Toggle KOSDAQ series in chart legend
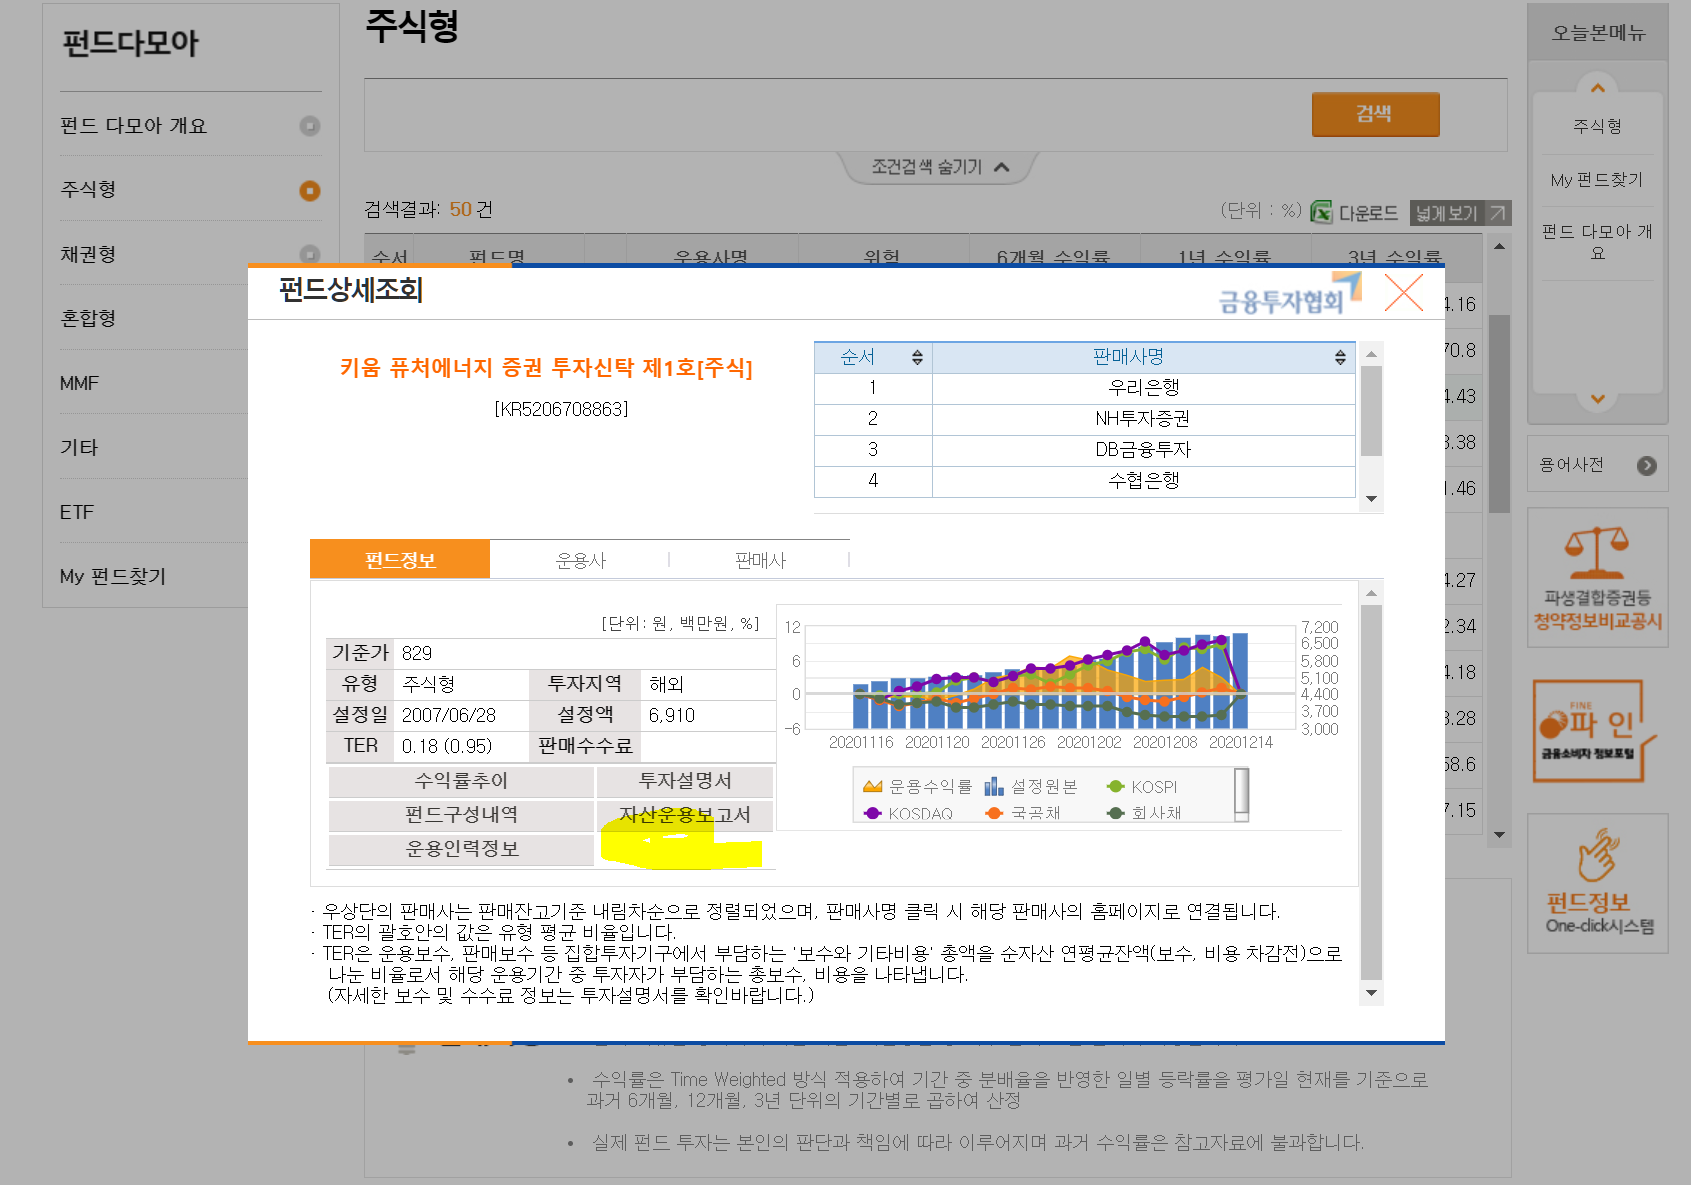Image resolution: width=1691 pixels, height=1185 pixels. pos(908,813)
